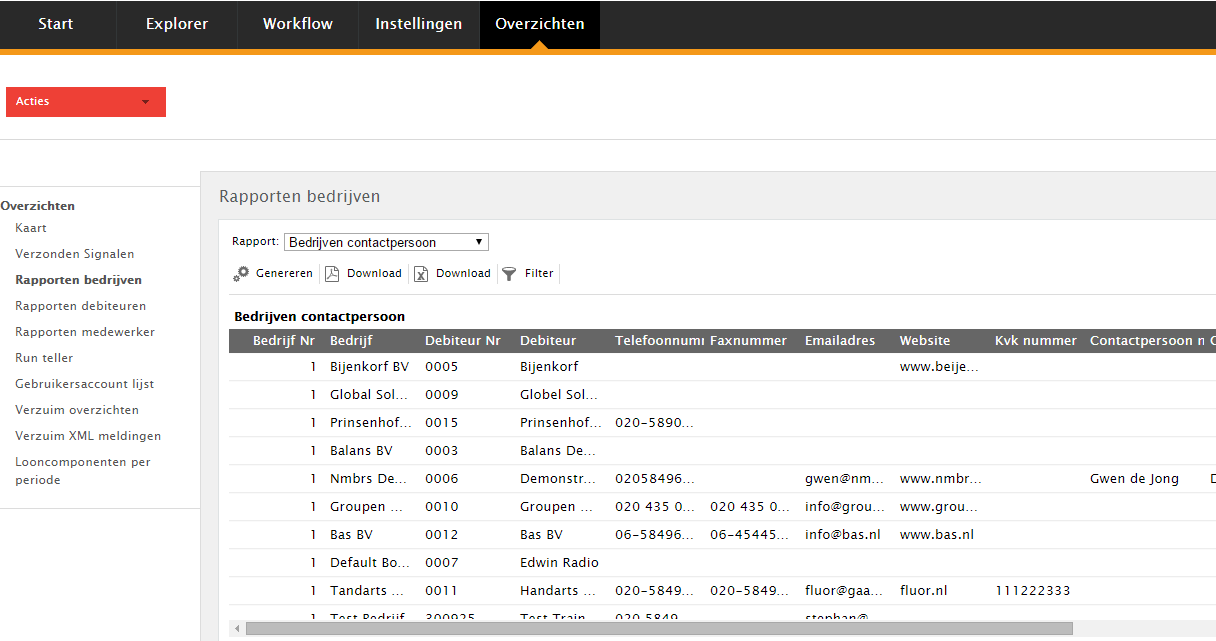Click the Genereren gear icon
This screenshot has width=1216, height=641.
tap(241, 273)
